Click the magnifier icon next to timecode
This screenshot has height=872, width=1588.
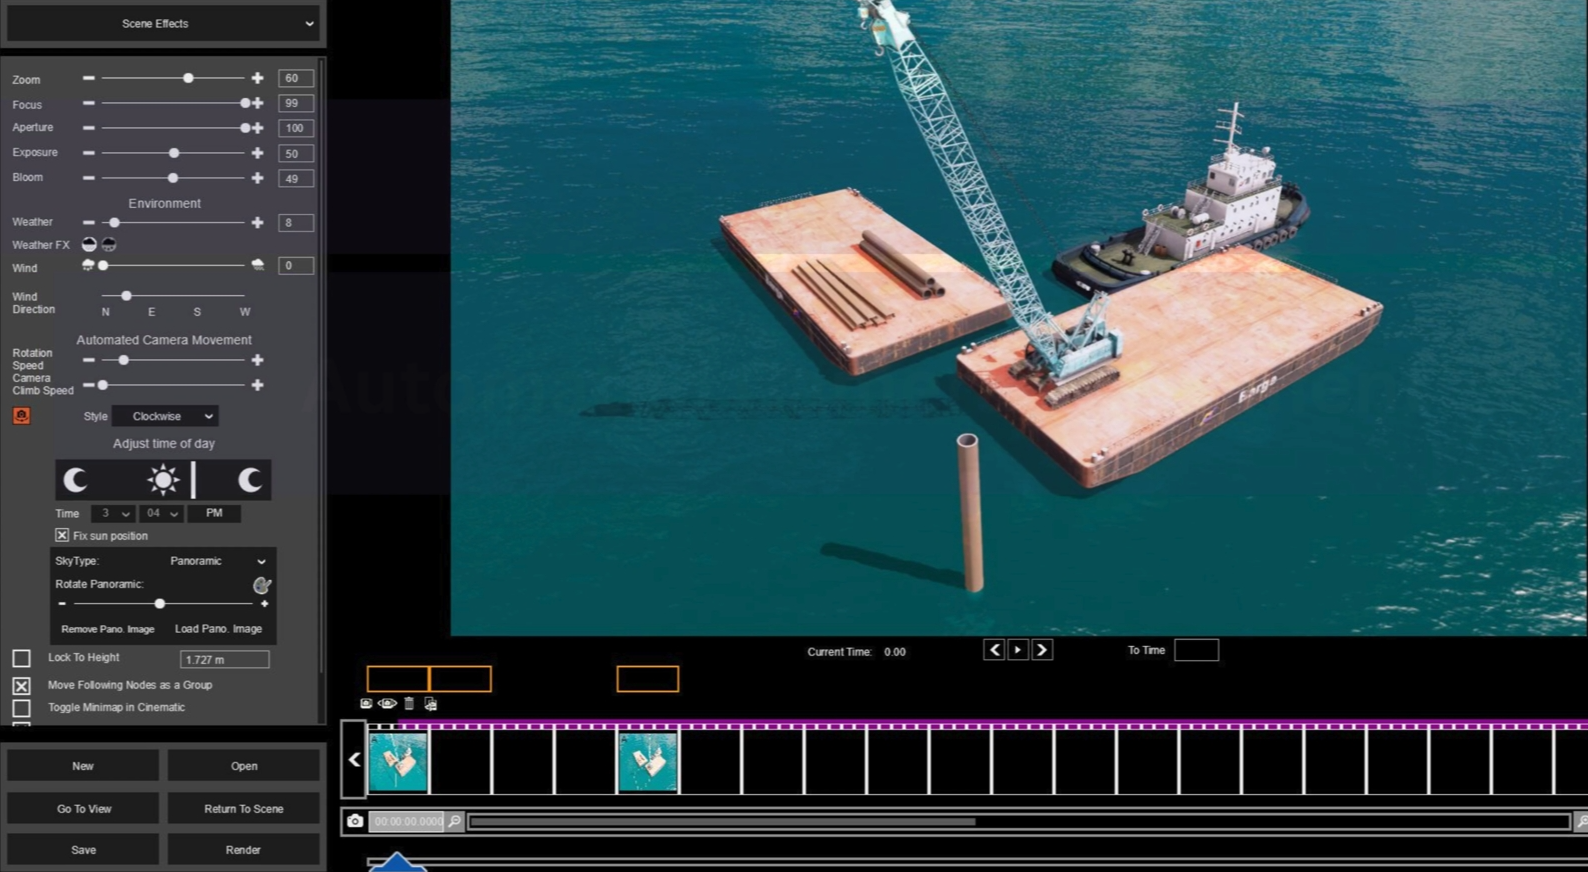coord(455,821)
